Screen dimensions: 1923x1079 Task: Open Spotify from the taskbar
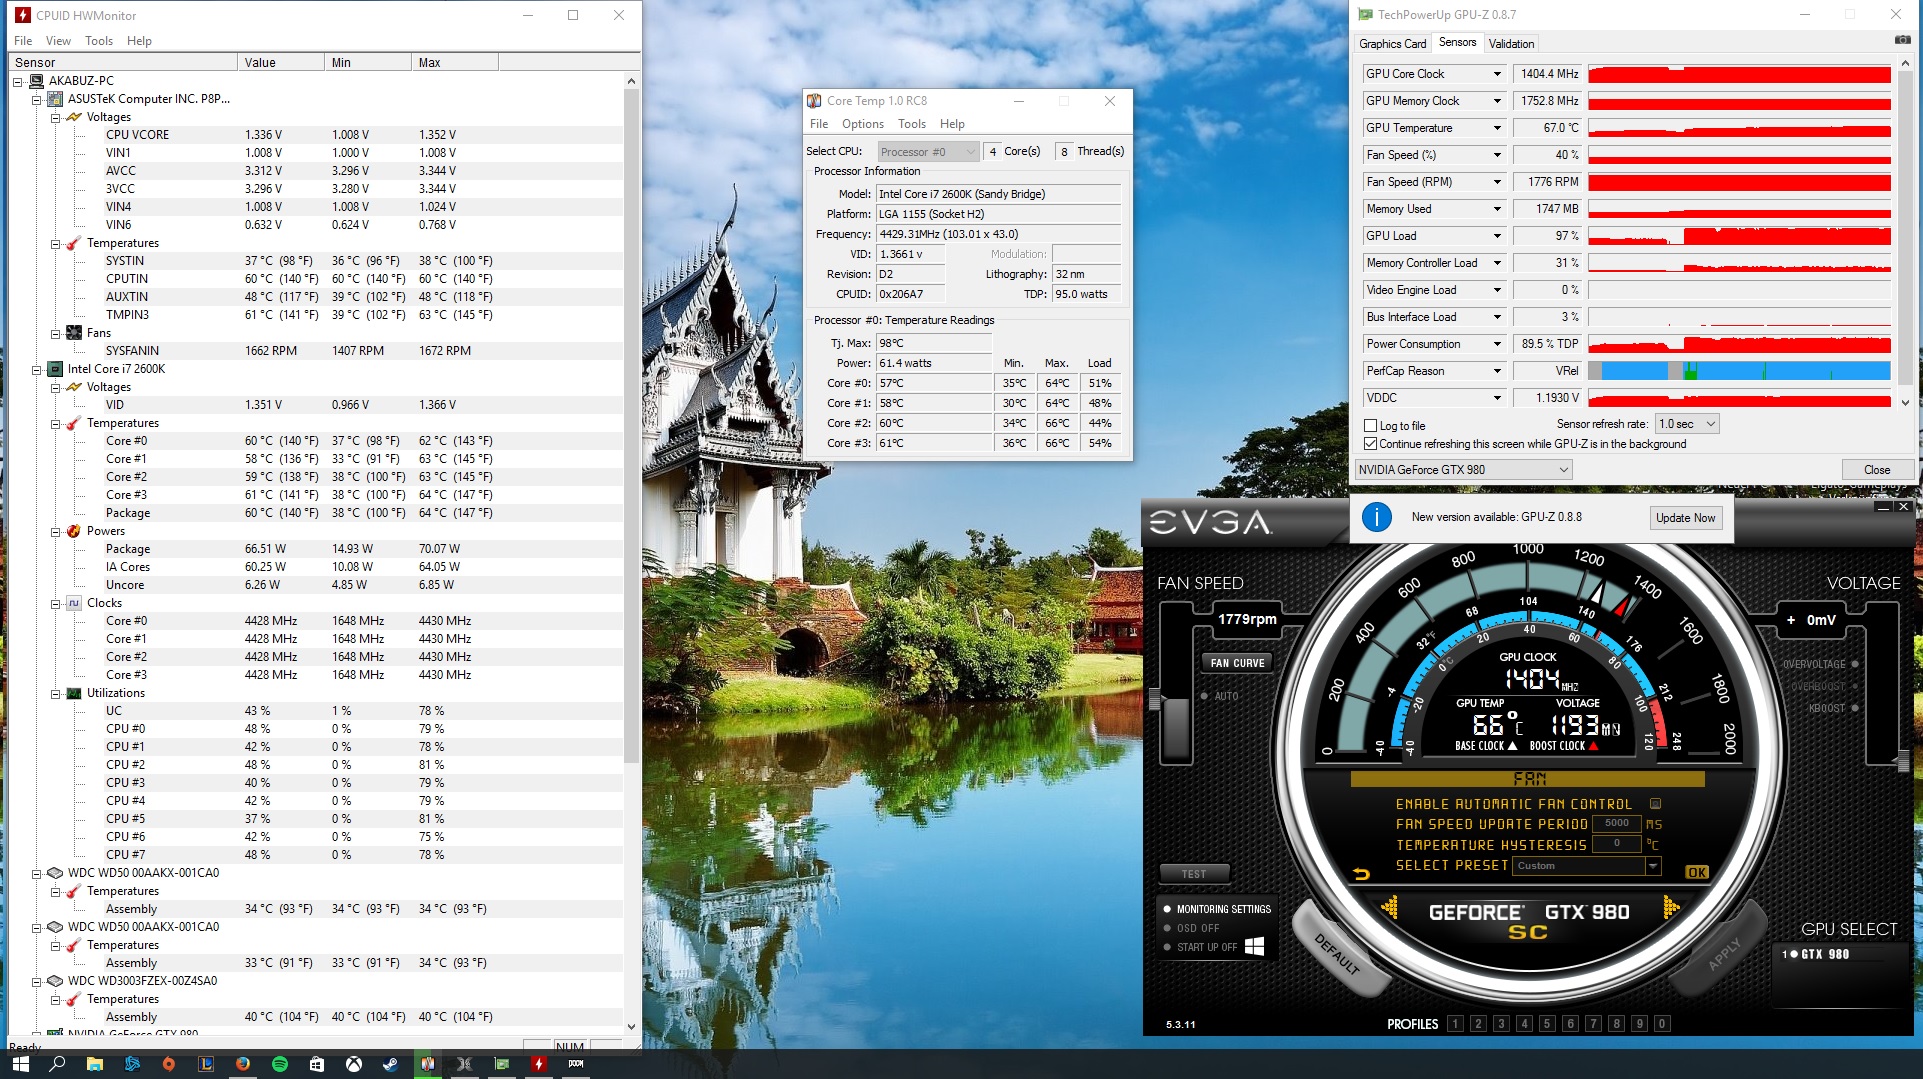point(279,1064)
